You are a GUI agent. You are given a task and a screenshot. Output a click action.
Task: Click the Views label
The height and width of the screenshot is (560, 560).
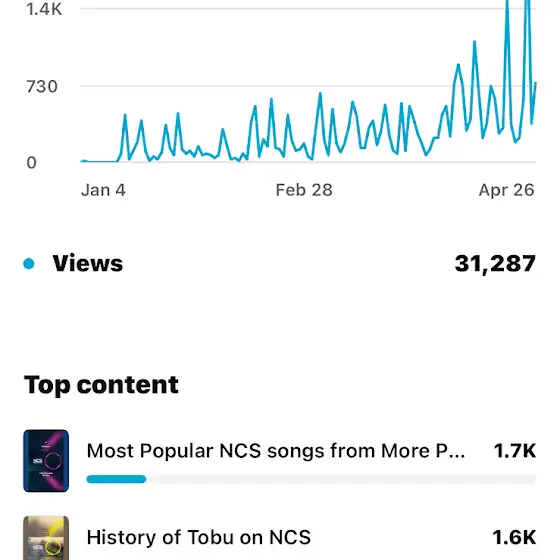tap(88, 263)
